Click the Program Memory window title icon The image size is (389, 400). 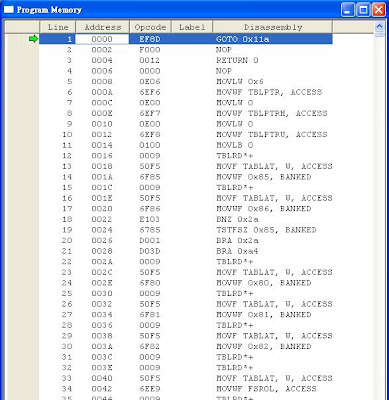(9, 9)
